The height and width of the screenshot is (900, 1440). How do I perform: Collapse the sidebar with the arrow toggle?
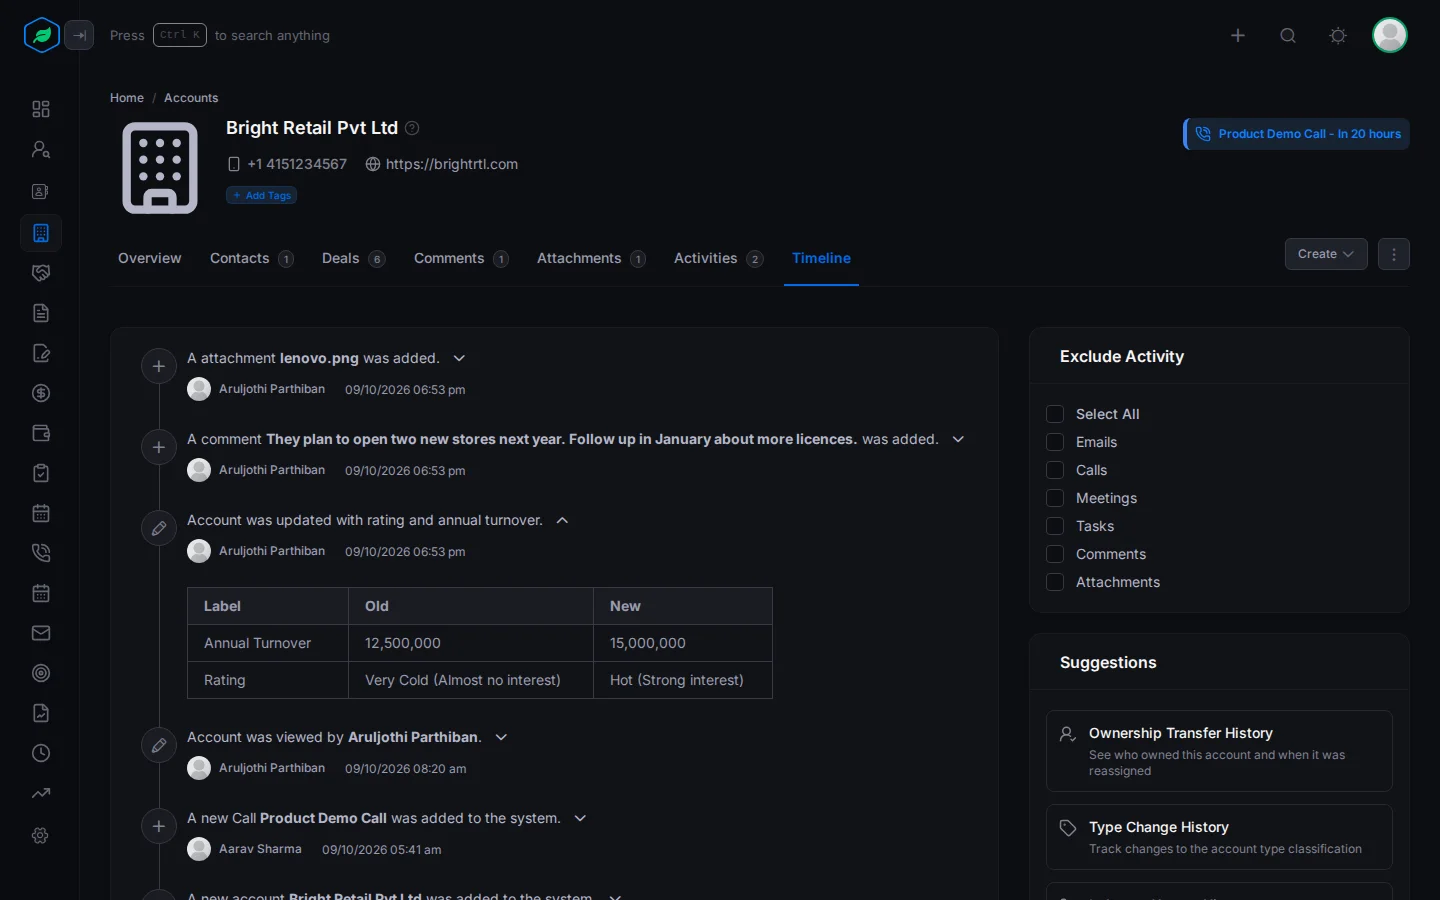[x=79, y=35]
